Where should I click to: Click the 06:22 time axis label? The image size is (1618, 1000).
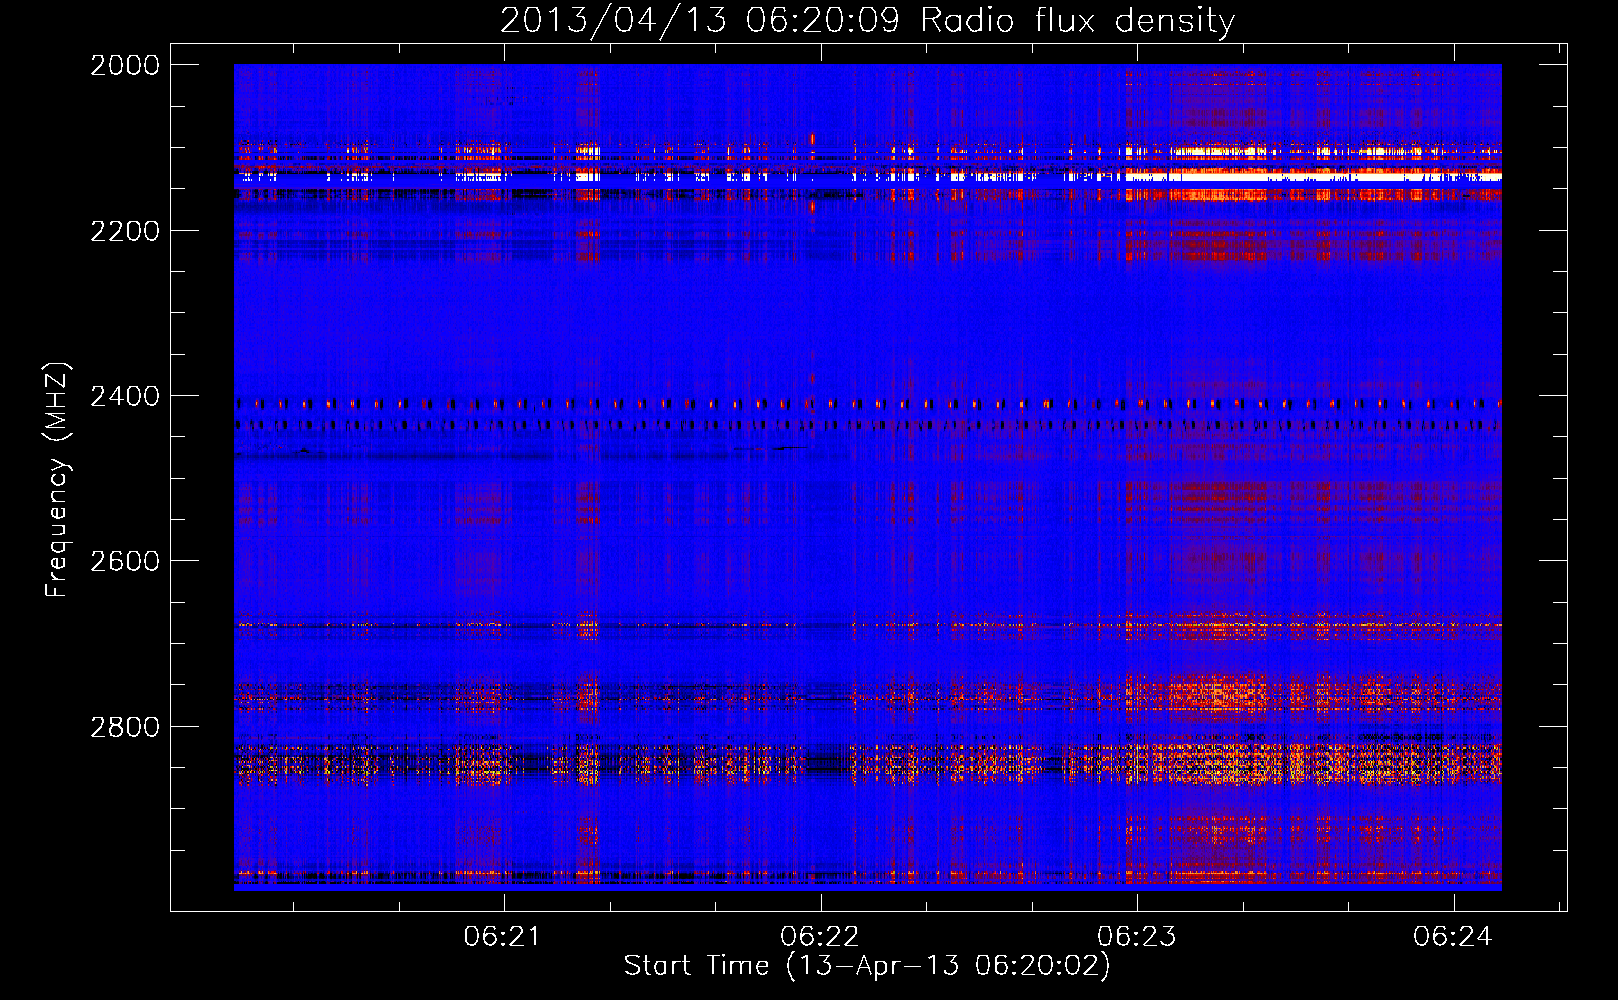point(820,936)
